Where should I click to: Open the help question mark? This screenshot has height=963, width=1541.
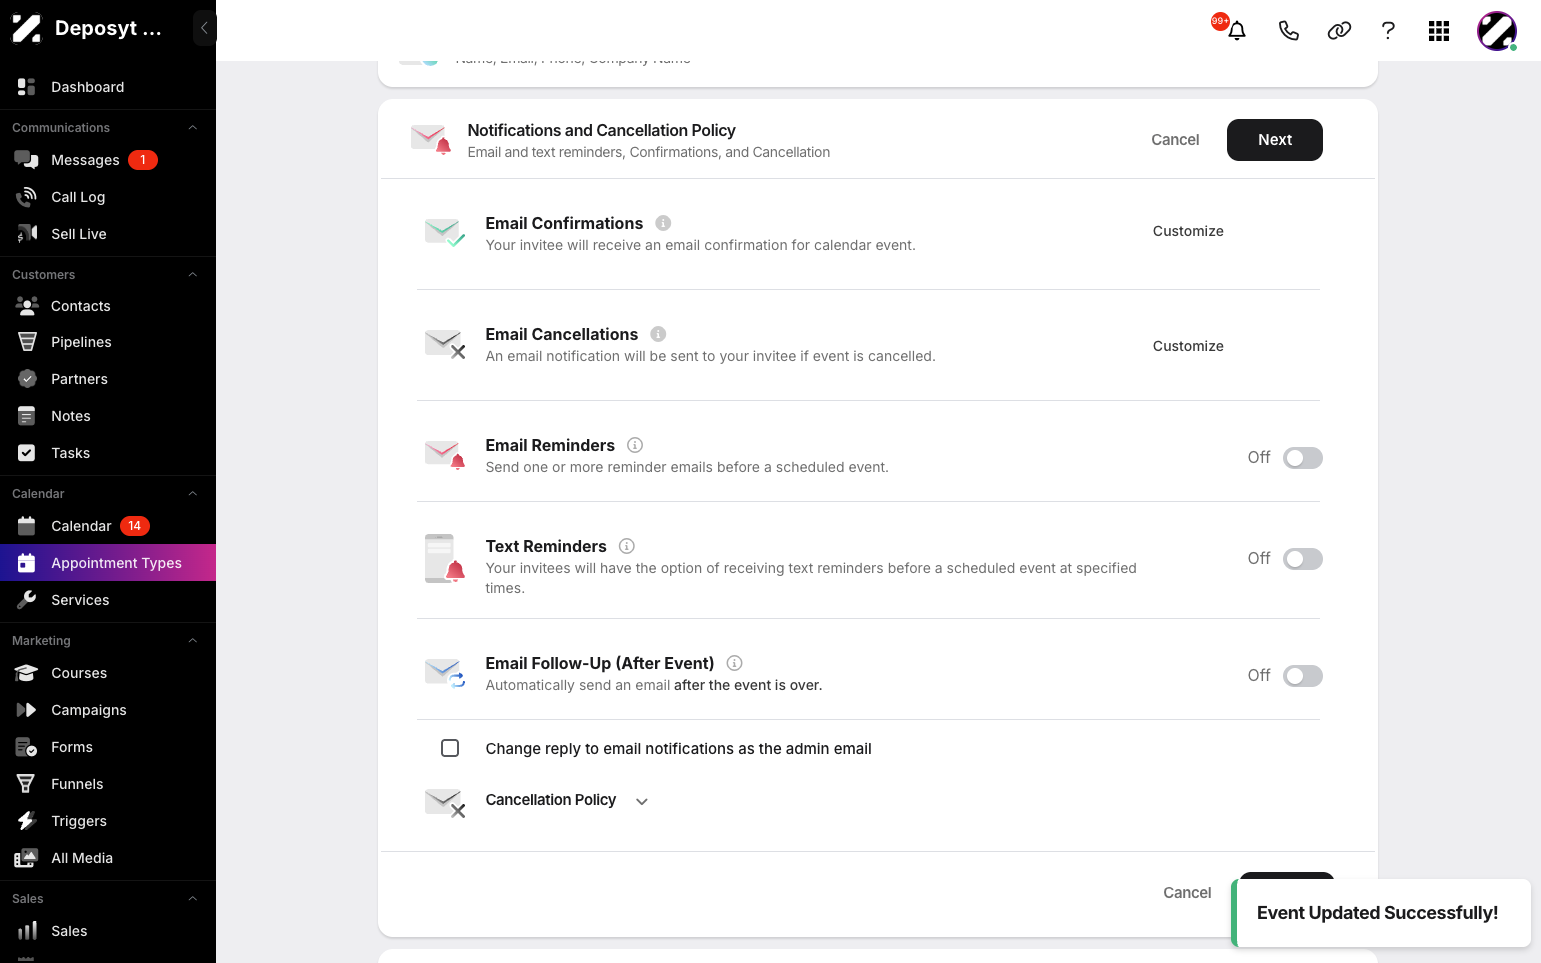click(x=1388, y=31)
